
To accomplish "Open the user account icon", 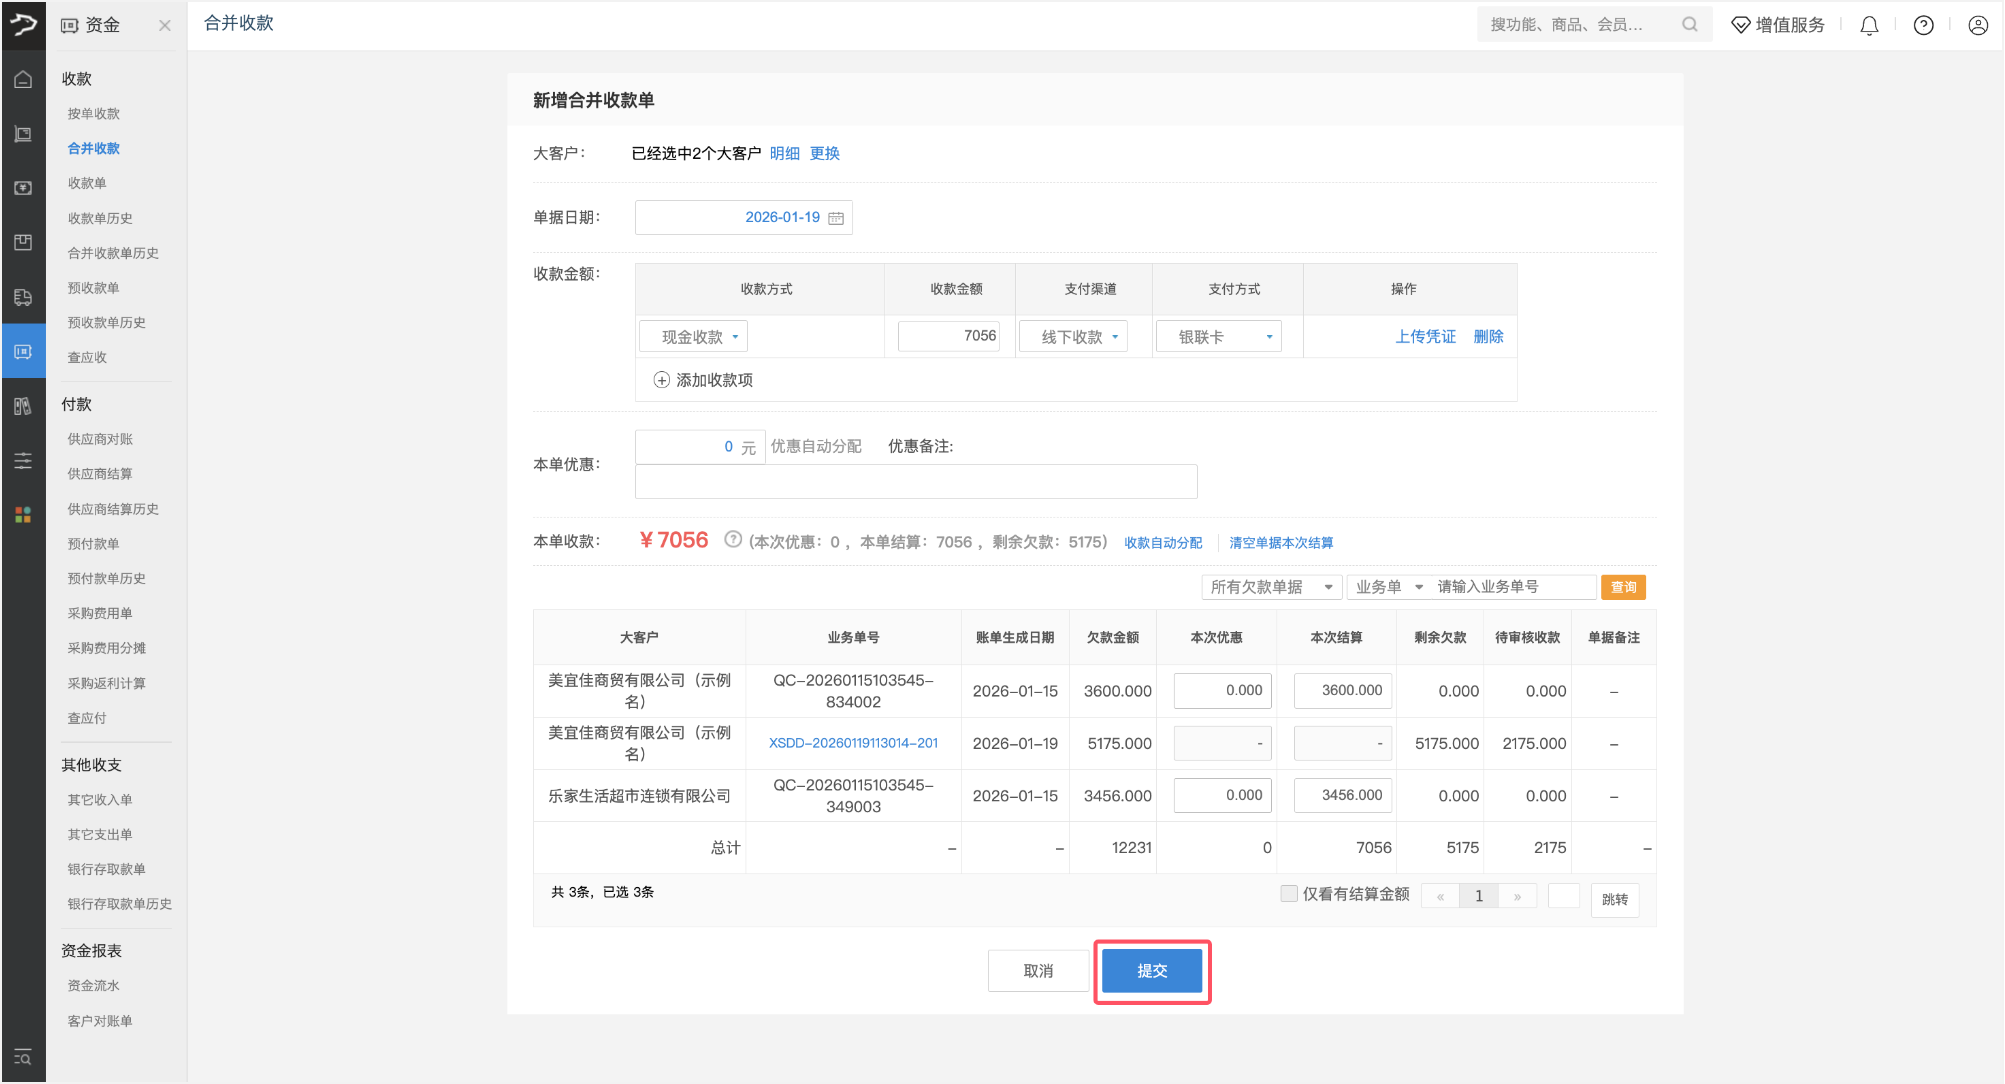I will (1977, 26).
